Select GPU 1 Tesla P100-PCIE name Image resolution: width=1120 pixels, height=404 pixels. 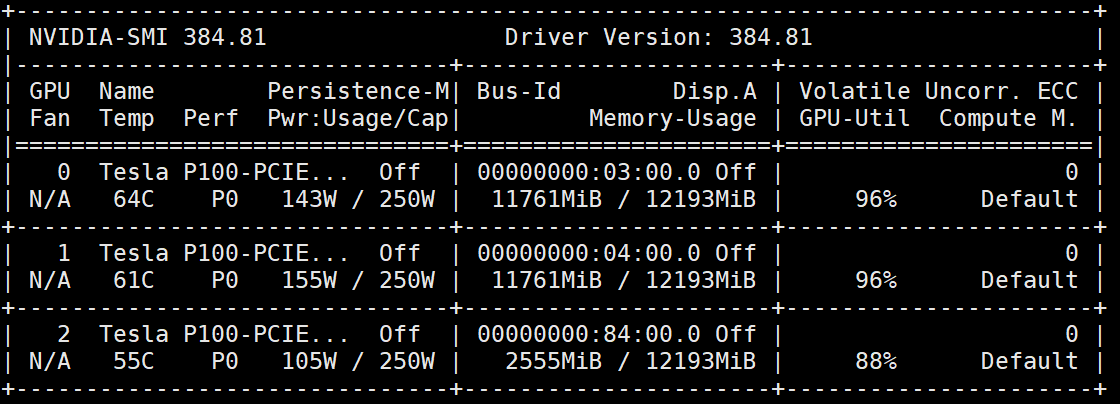[224, 253]
